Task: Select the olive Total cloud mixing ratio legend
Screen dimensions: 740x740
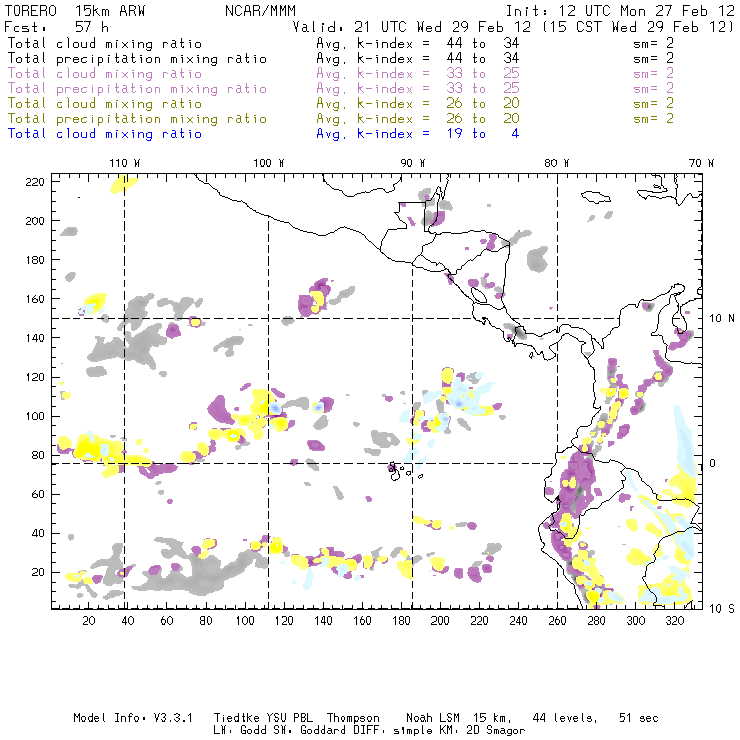Action: click(104, 104)
